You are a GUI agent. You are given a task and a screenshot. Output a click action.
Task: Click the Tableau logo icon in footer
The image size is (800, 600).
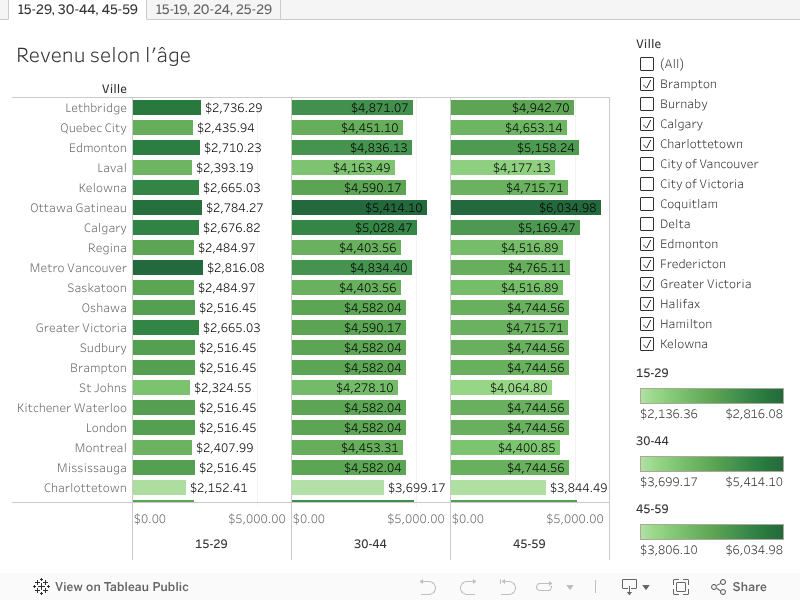point(42,587)
